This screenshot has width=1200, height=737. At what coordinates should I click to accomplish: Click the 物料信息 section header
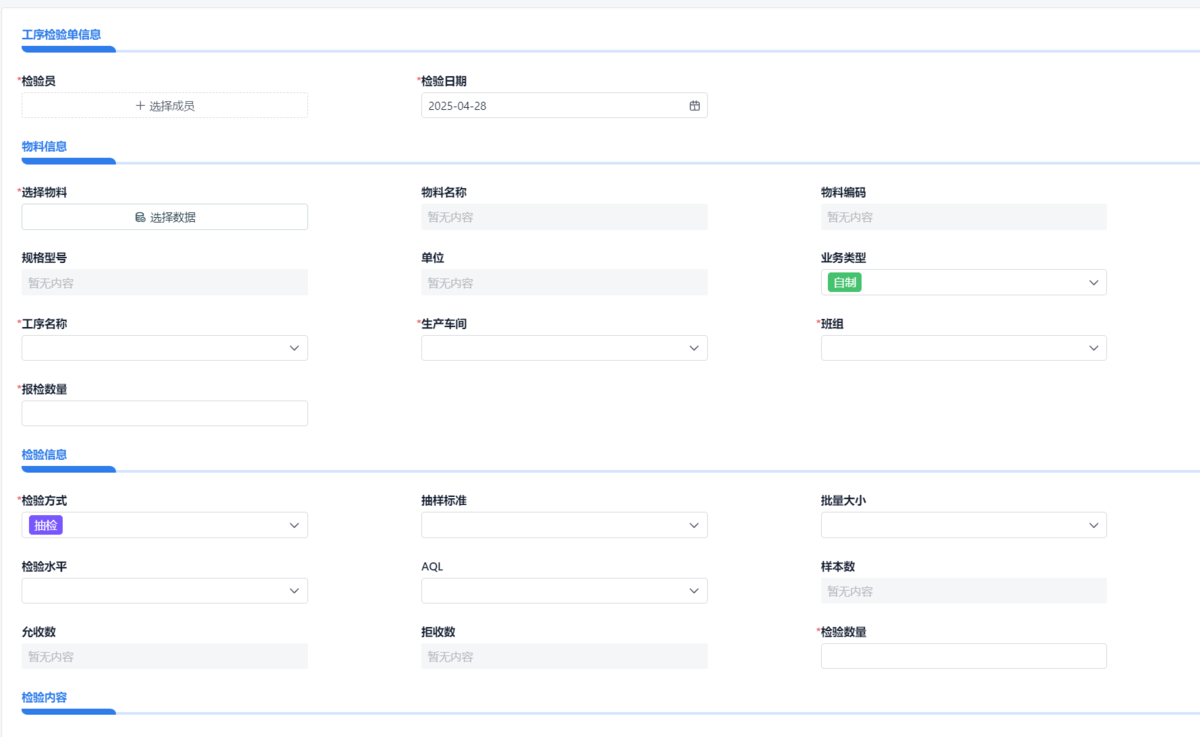coord(45,146)
